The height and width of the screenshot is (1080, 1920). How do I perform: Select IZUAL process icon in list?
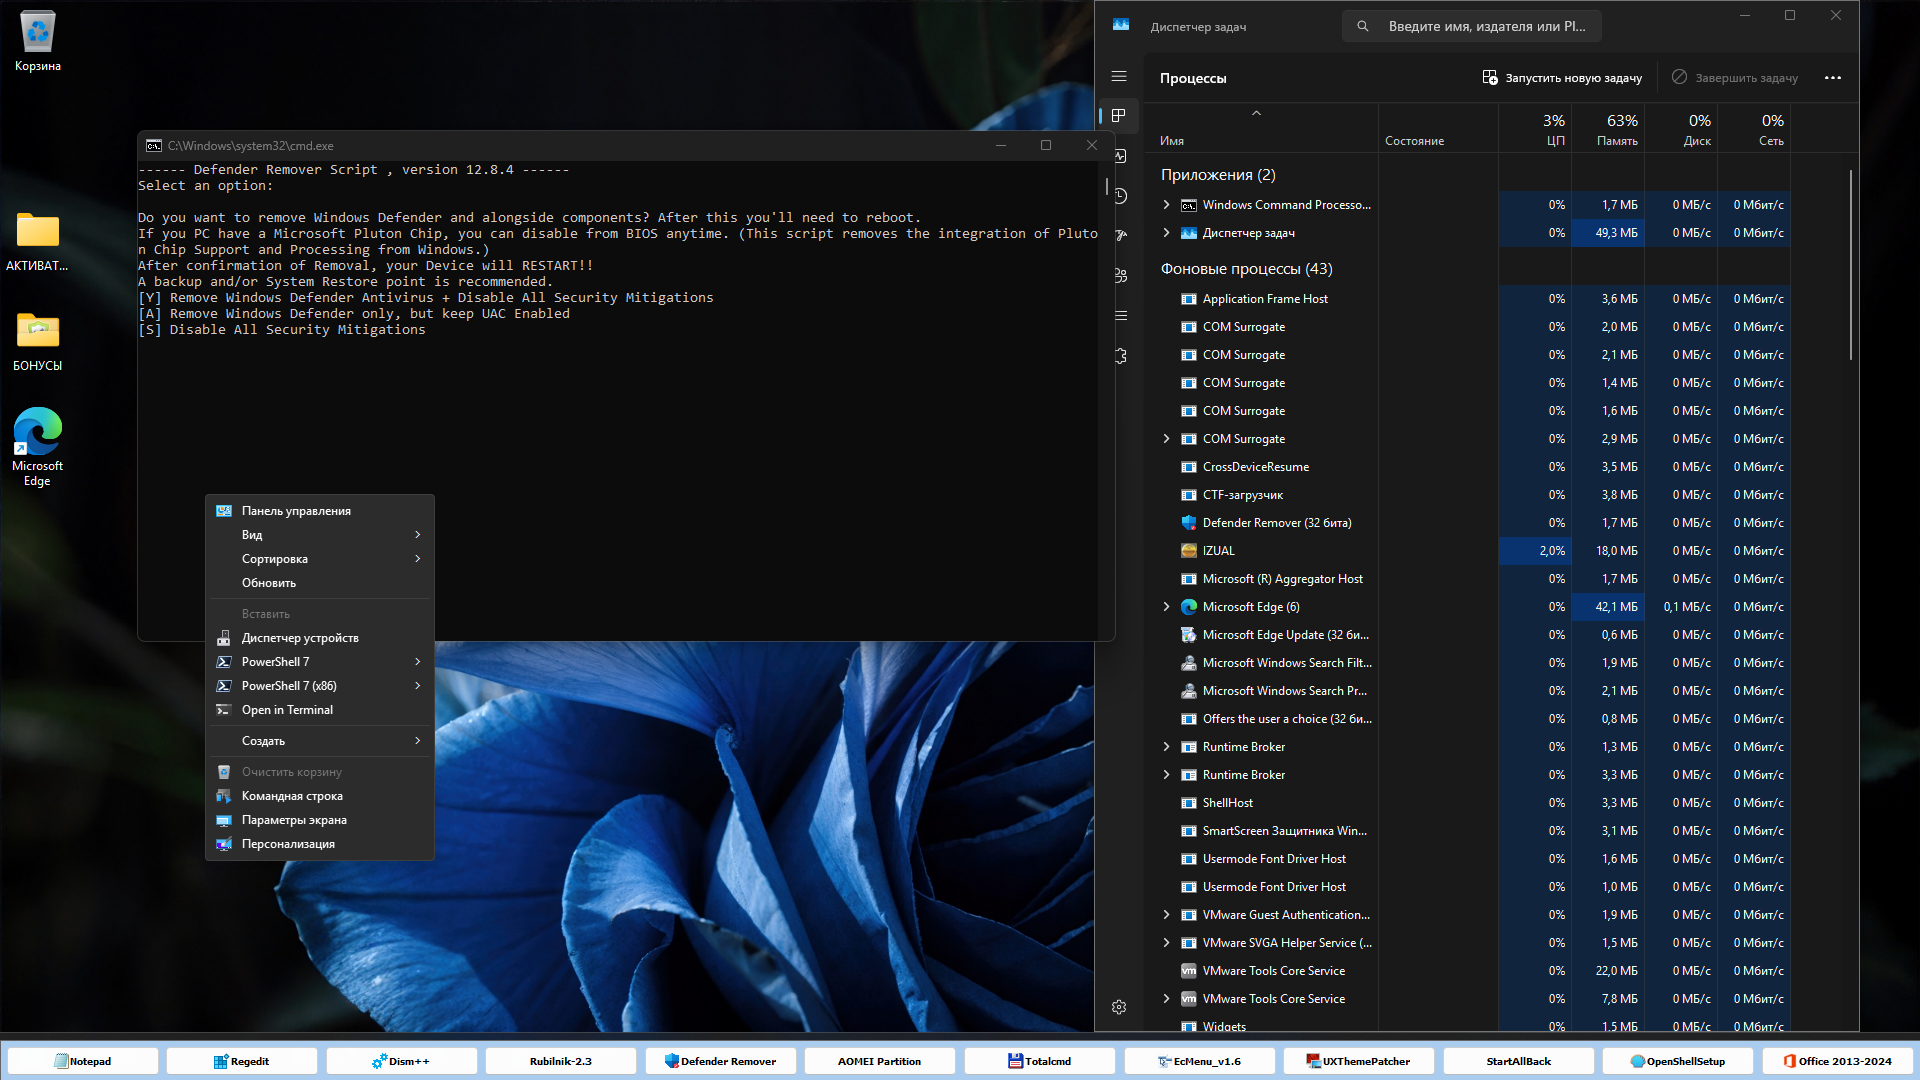pos(1188,551)
